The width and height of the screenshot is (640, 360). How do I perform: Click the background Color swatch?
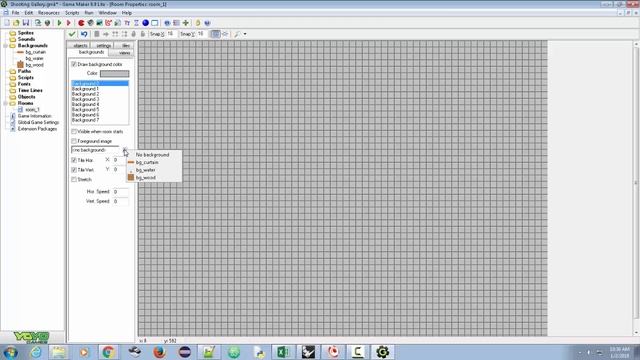pyautogui.click(x=114, y=73)
